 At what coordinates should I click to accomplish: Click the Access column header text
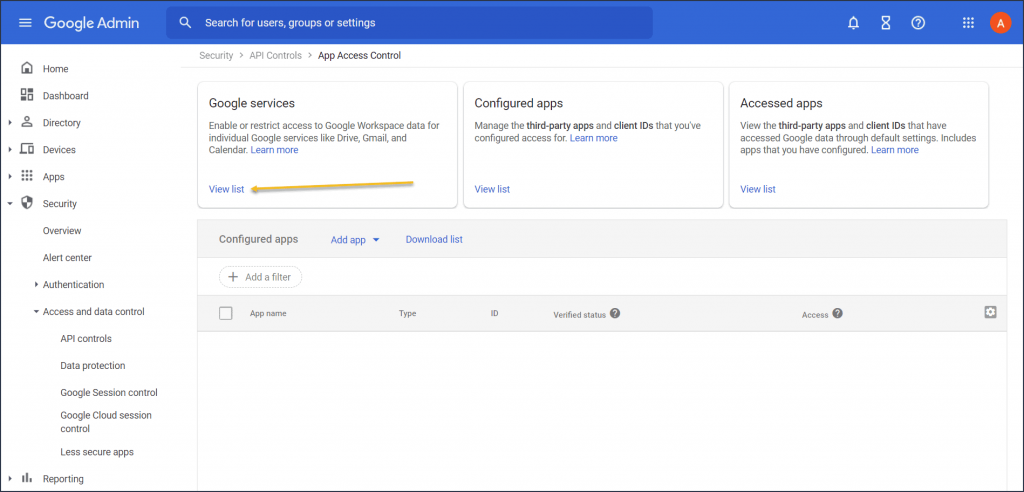[x=815, y=314]
